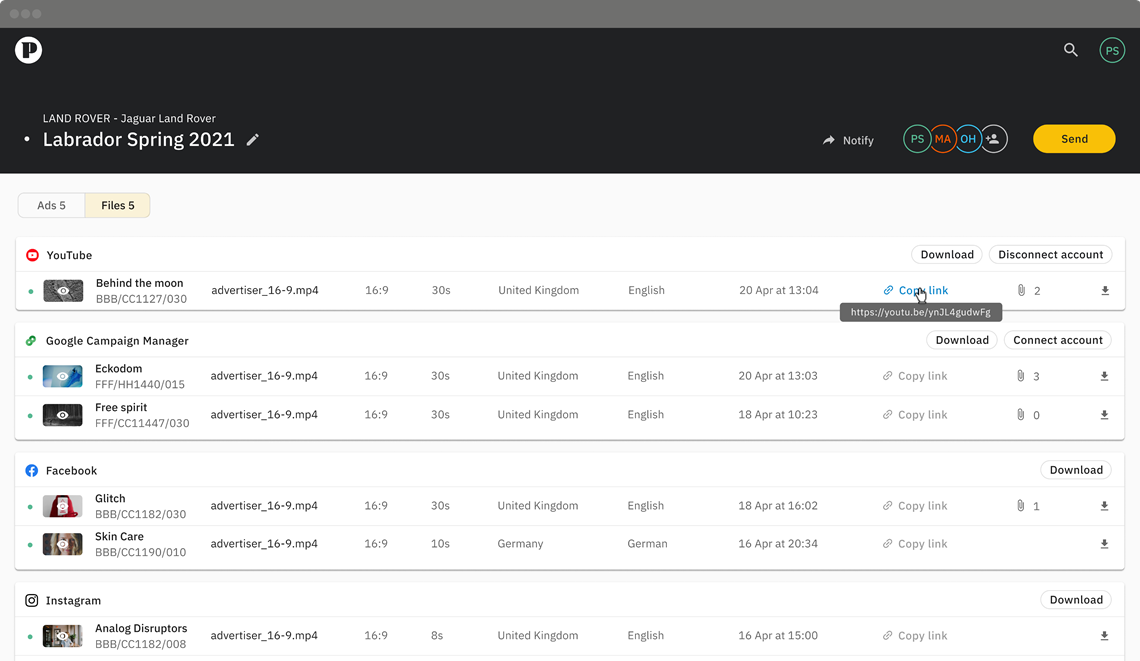The height and width of the screenshot is (661, 1140).
Task: Open PS user profile avatar top right
Action: tap(1112, 50)
